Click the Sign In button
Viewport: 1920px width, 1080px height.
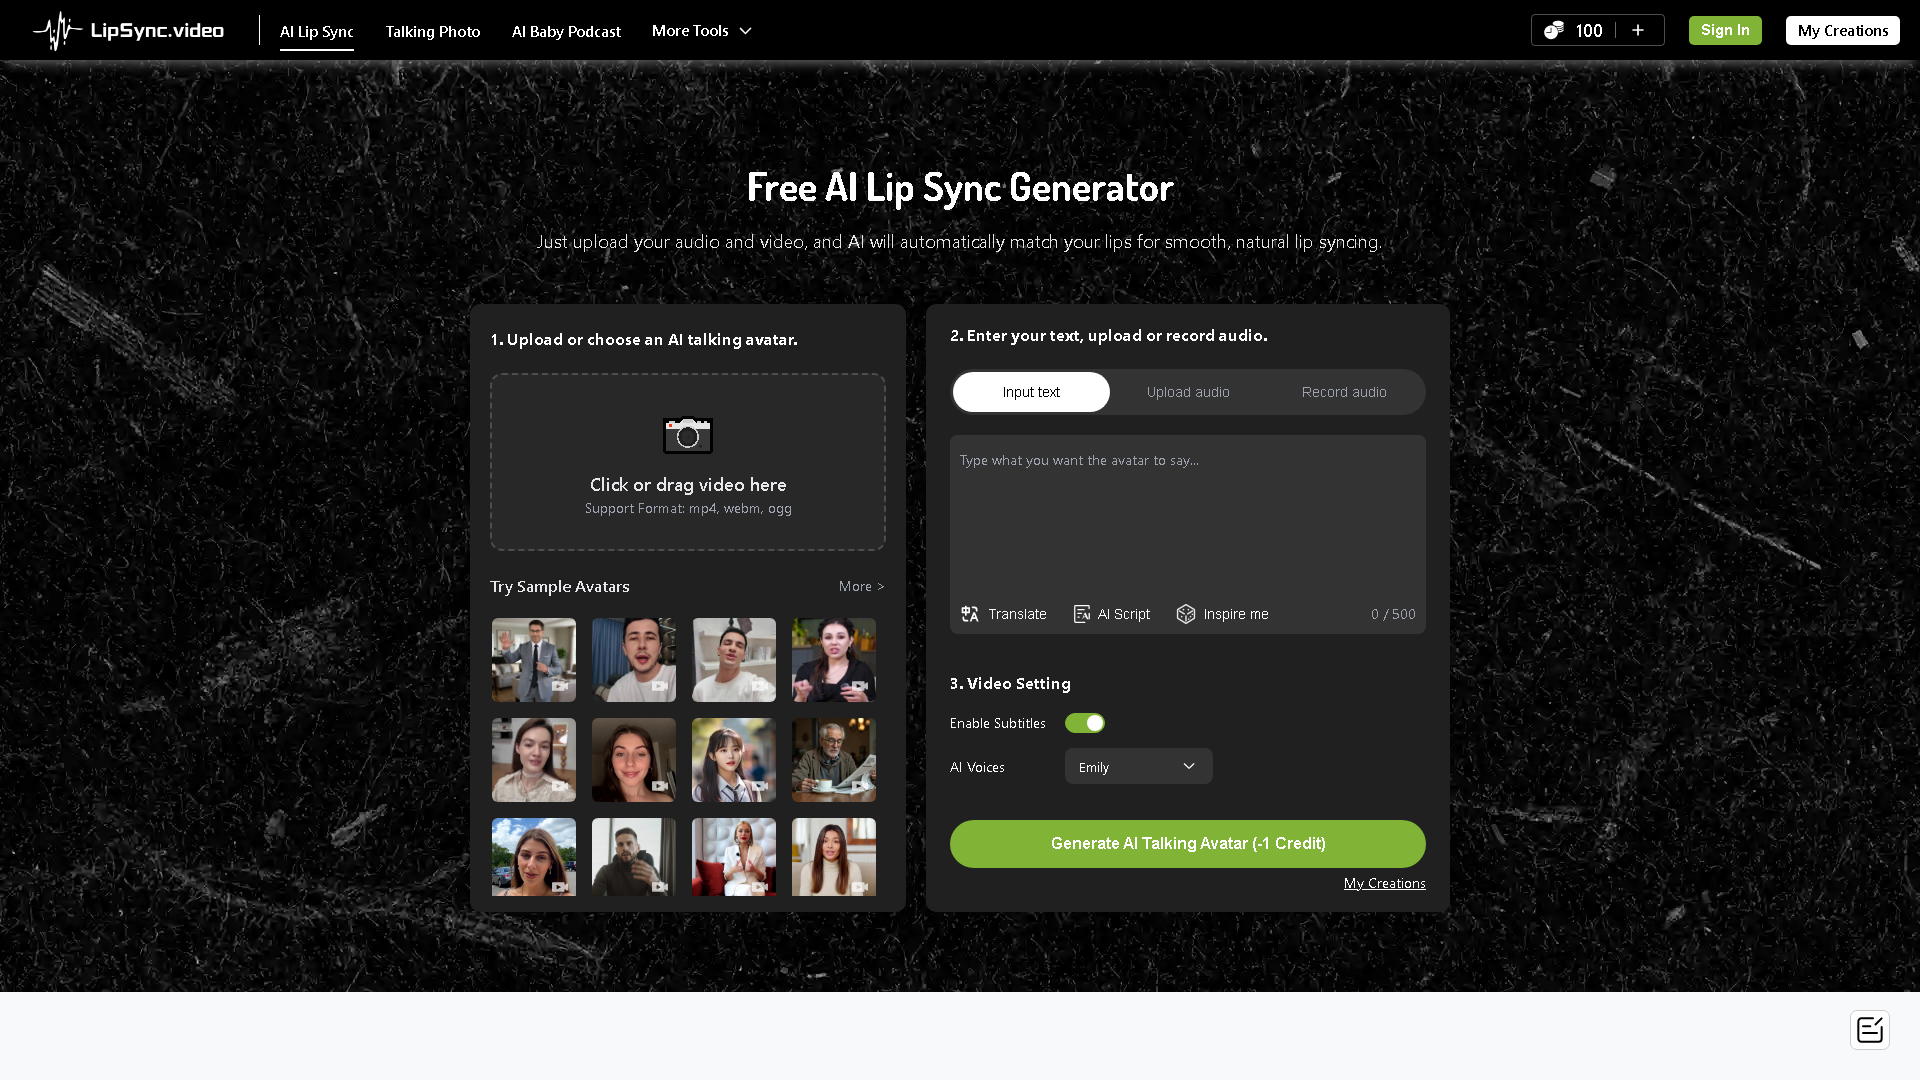(1724, 30)
